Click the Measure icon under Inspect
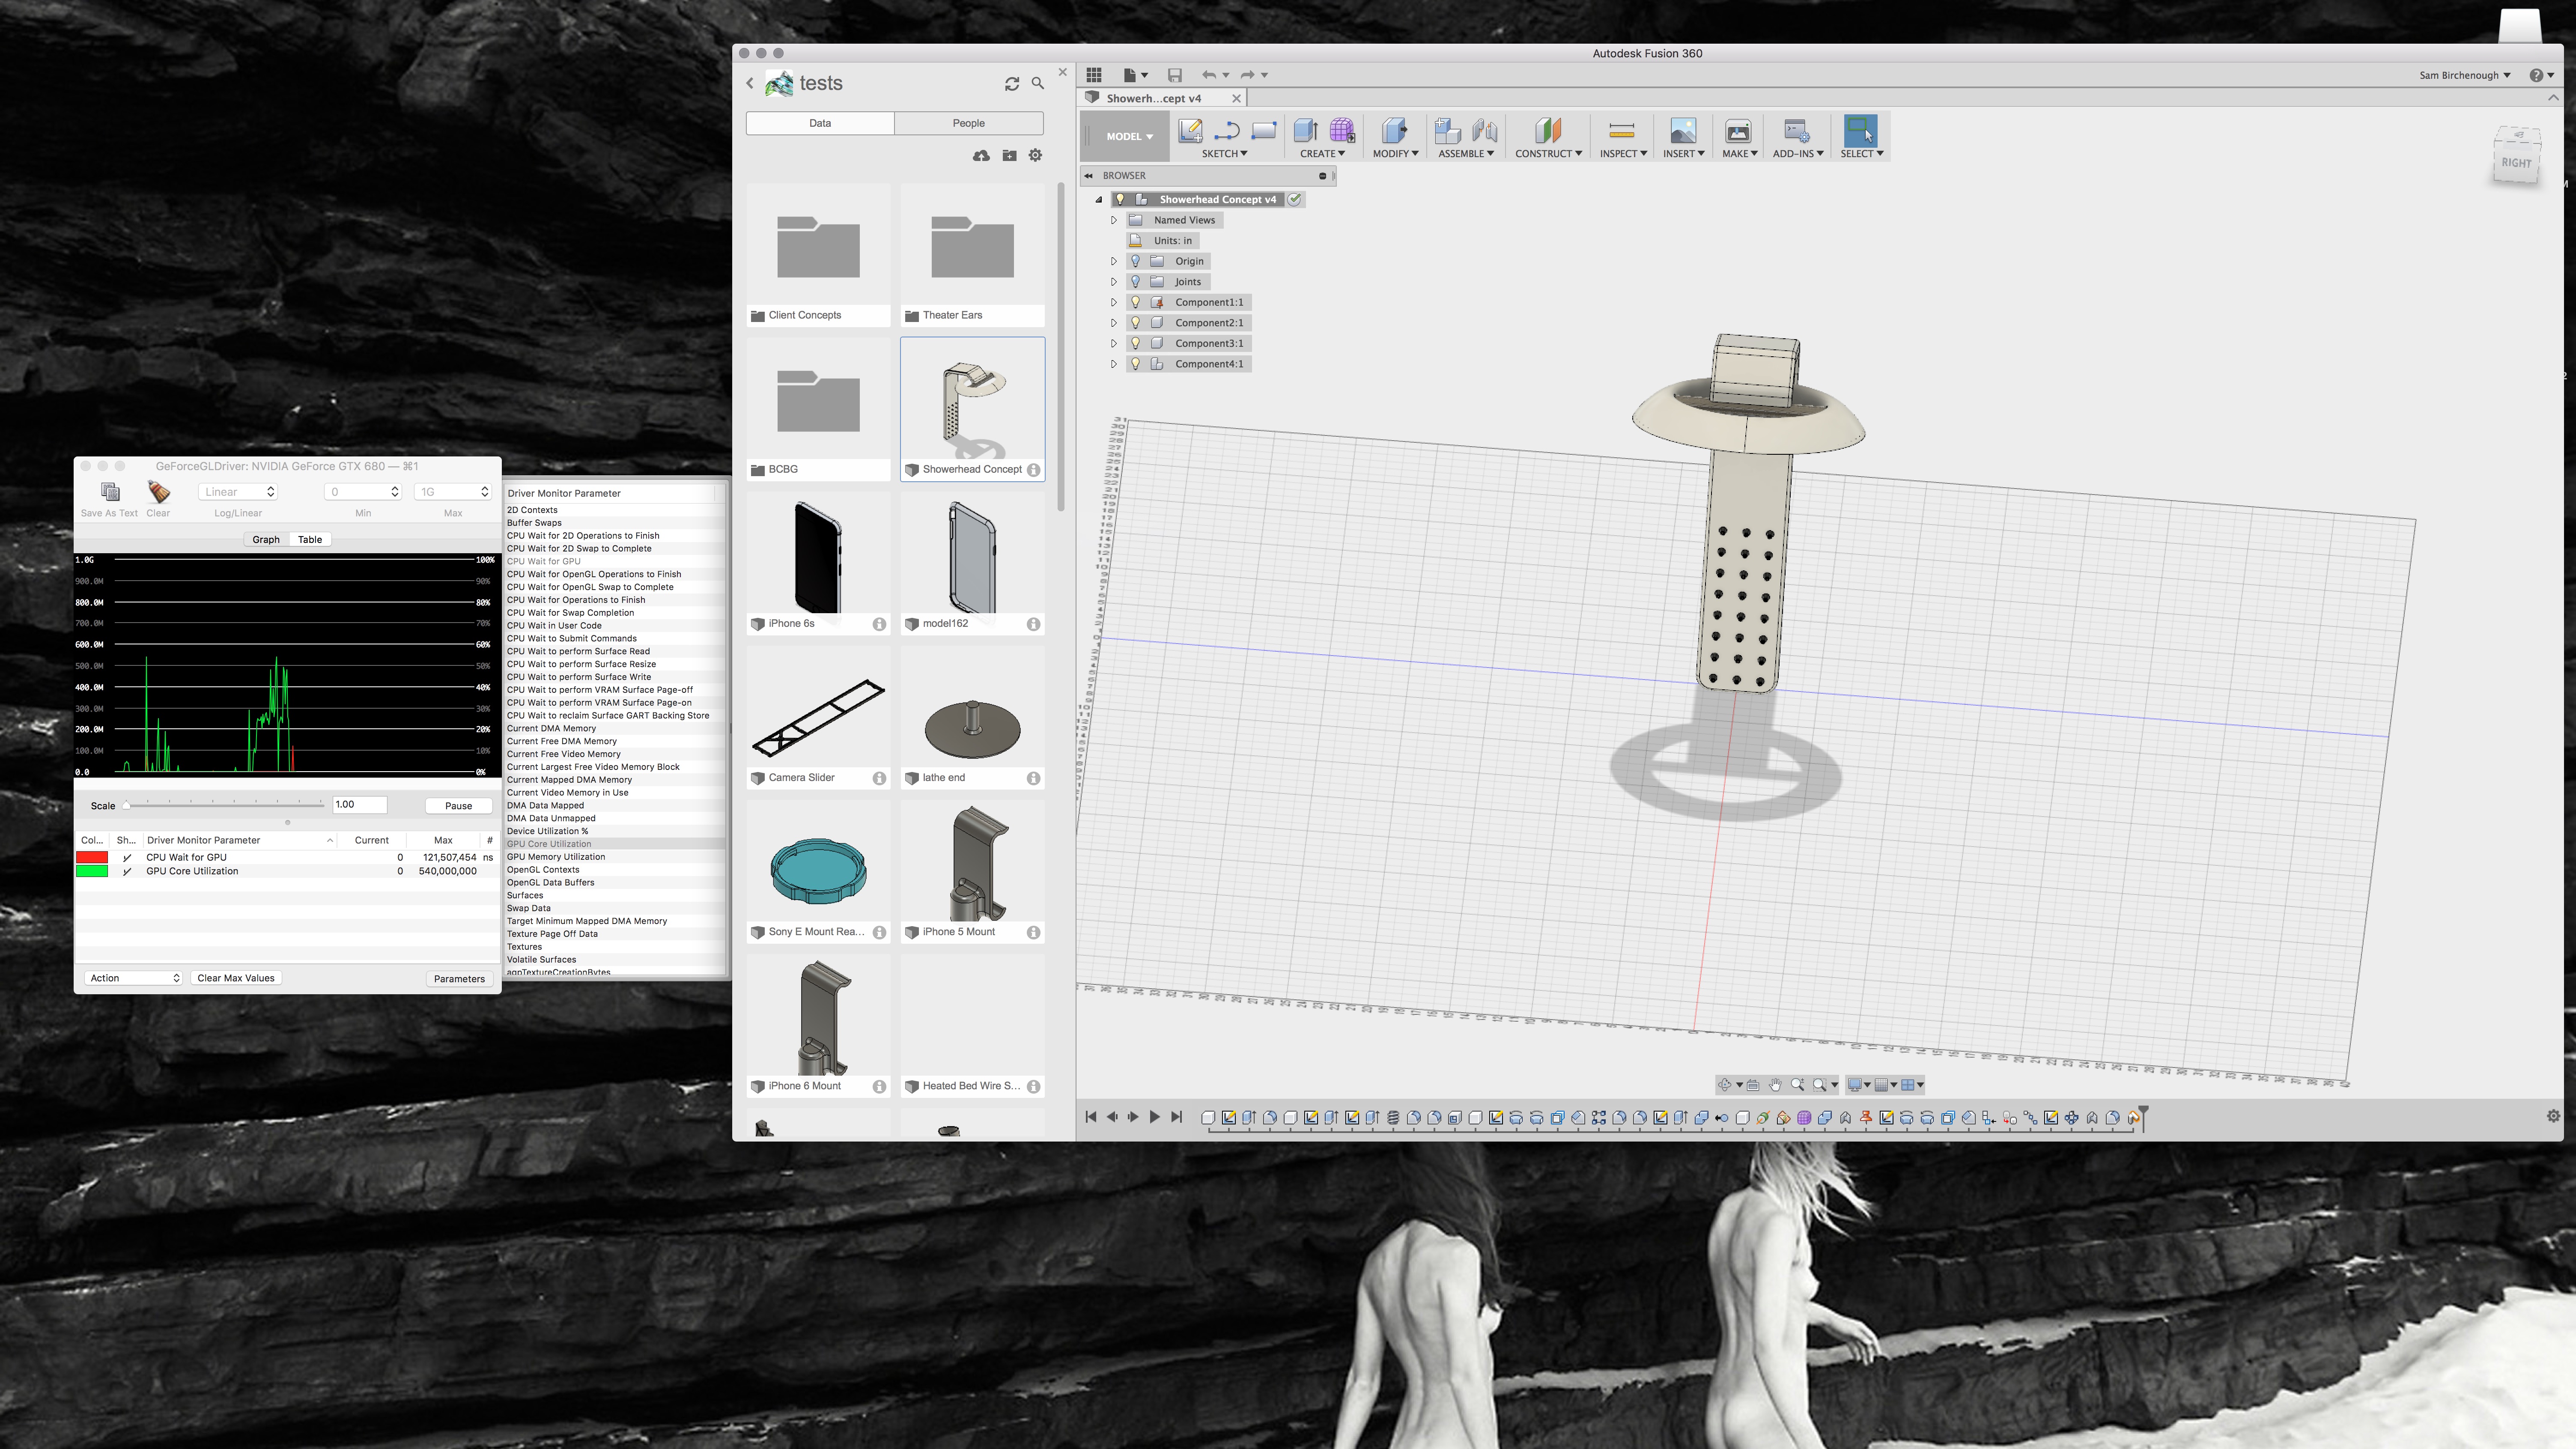 [x=1622, y=131]
